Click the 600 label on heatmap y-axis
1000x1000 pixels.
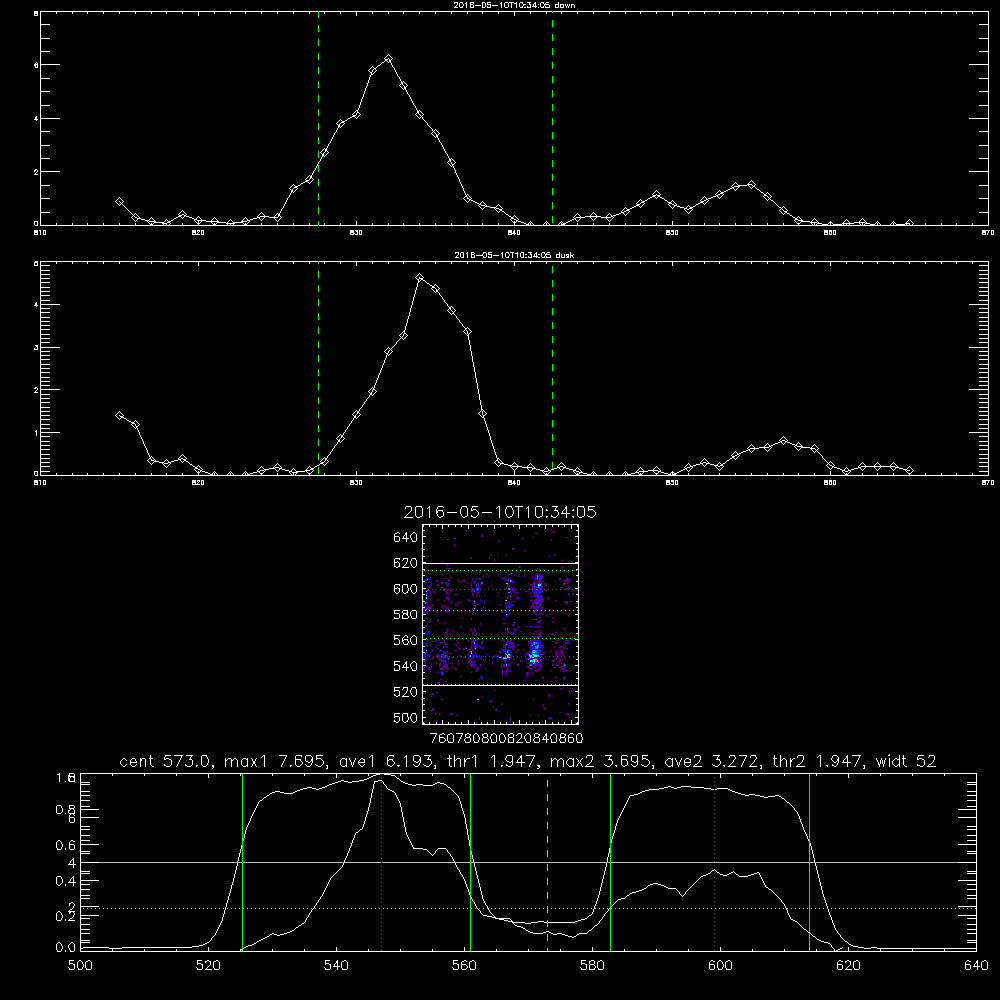click(406, 589)
